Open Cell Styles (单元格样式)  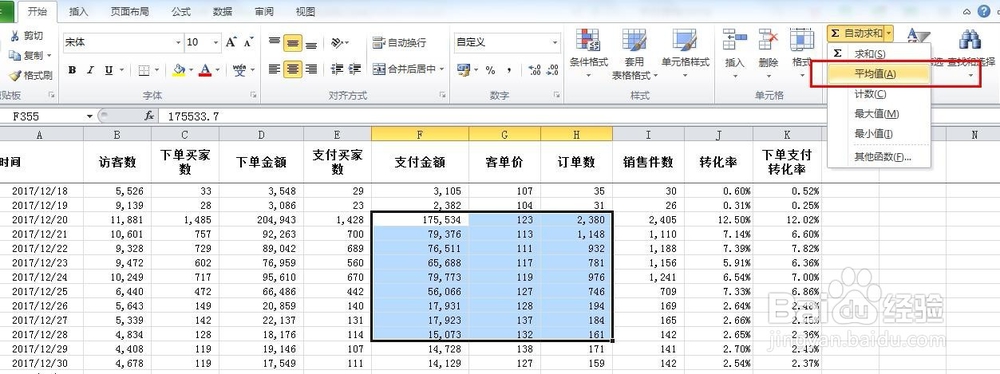tap(686, 54)
